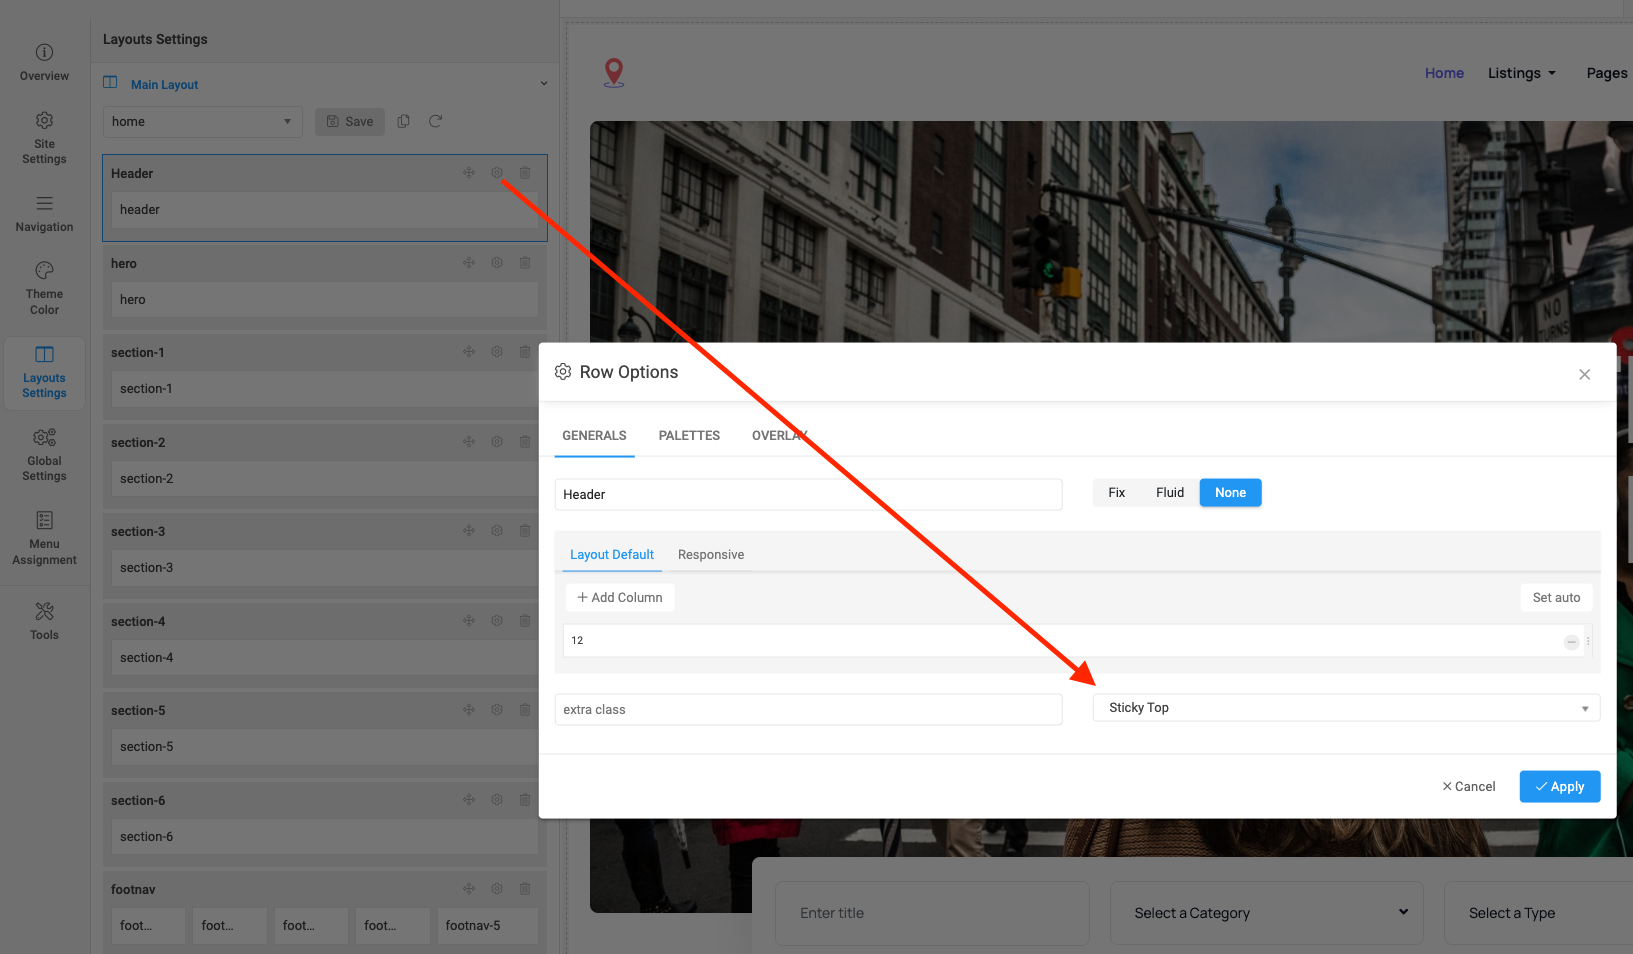Select the Fix container option
Screen dimensions: 1633x954
tap(1116, 493)
